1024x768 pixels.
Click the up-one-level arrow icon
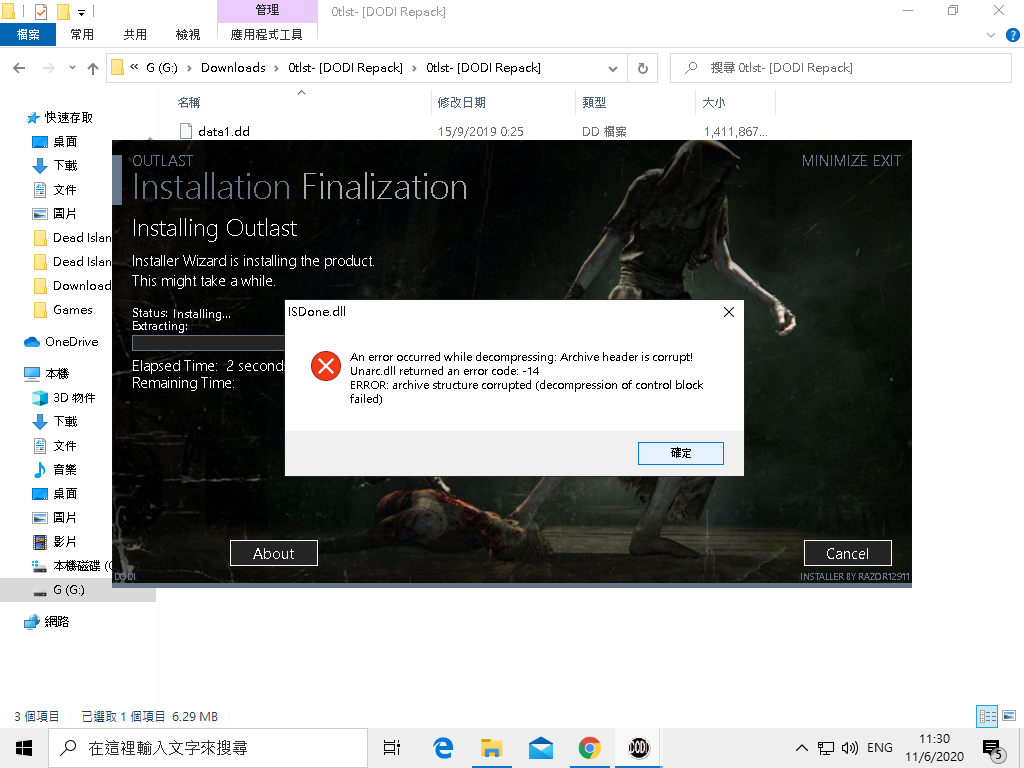pyautogui.click(x=93, y=68)
